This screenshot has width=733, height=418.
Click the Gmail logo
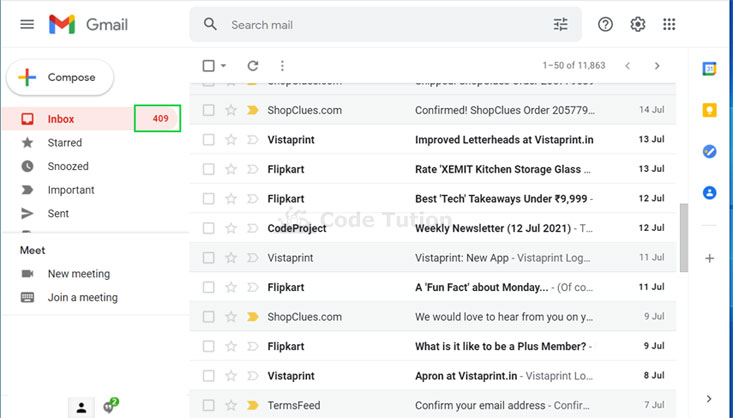pos(88,24)
